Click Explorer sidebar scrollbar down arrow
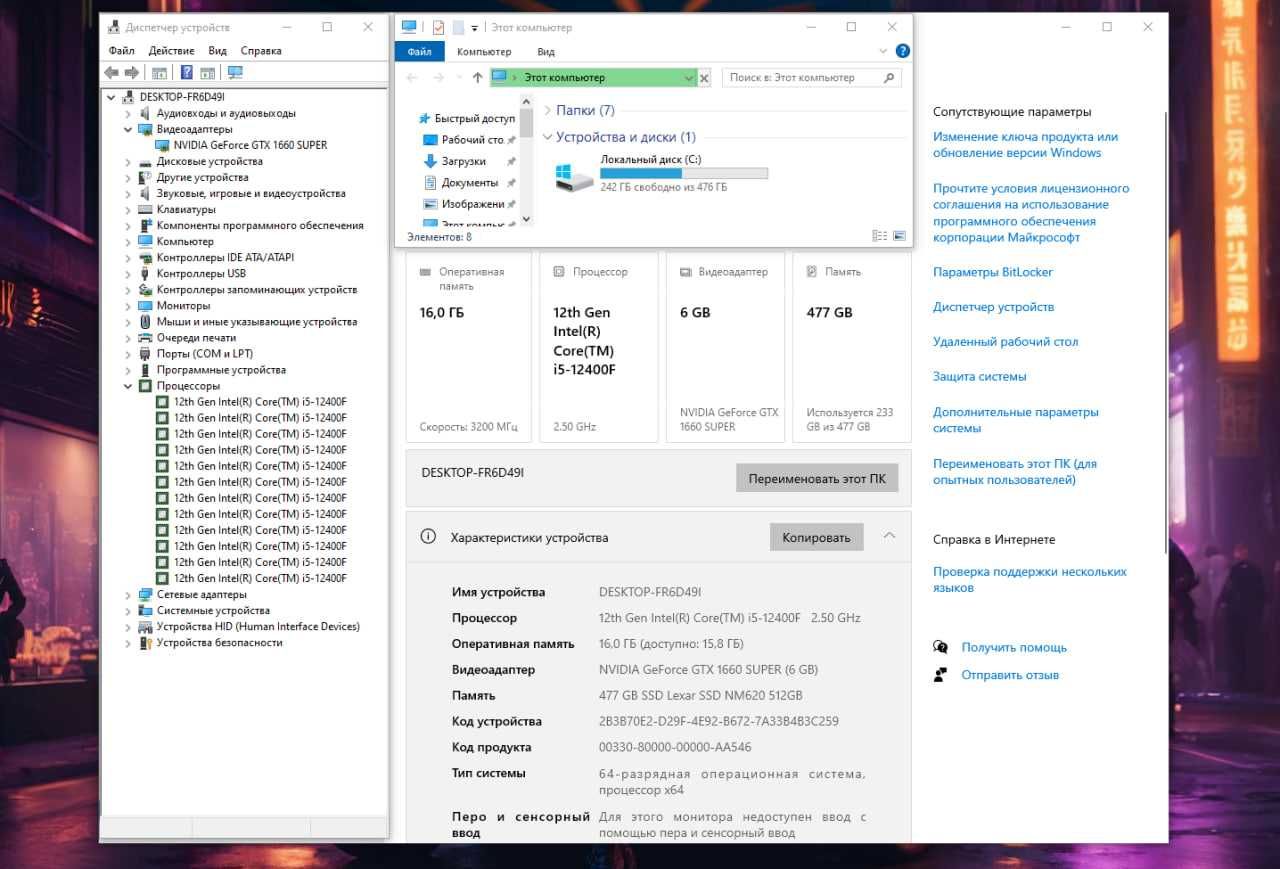The image size is (1280, 869). [527, 220]
